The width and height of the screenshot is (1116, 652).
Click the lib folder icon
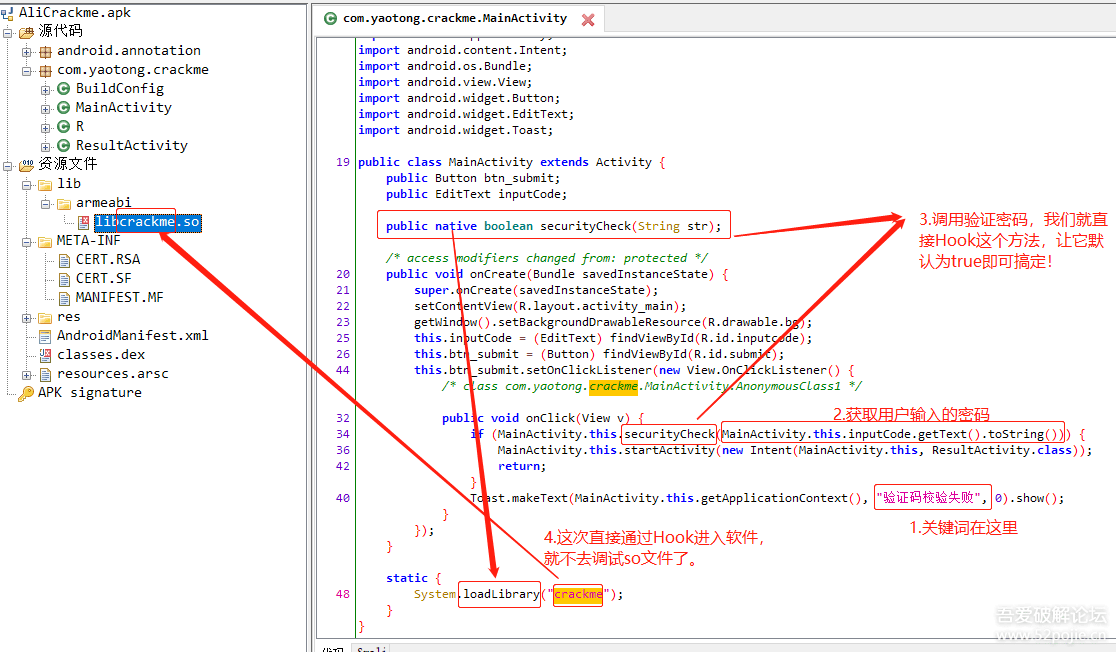pos(46,184)
